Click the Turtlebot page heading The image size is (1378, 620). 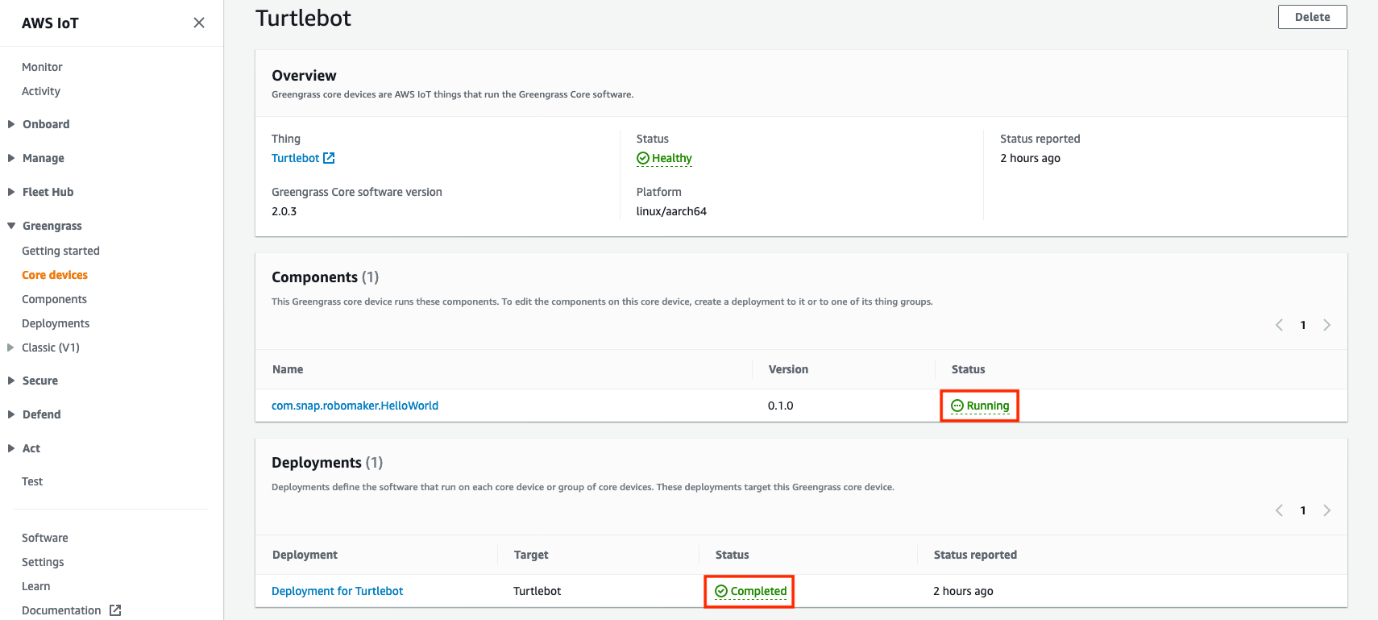[303, 18]
